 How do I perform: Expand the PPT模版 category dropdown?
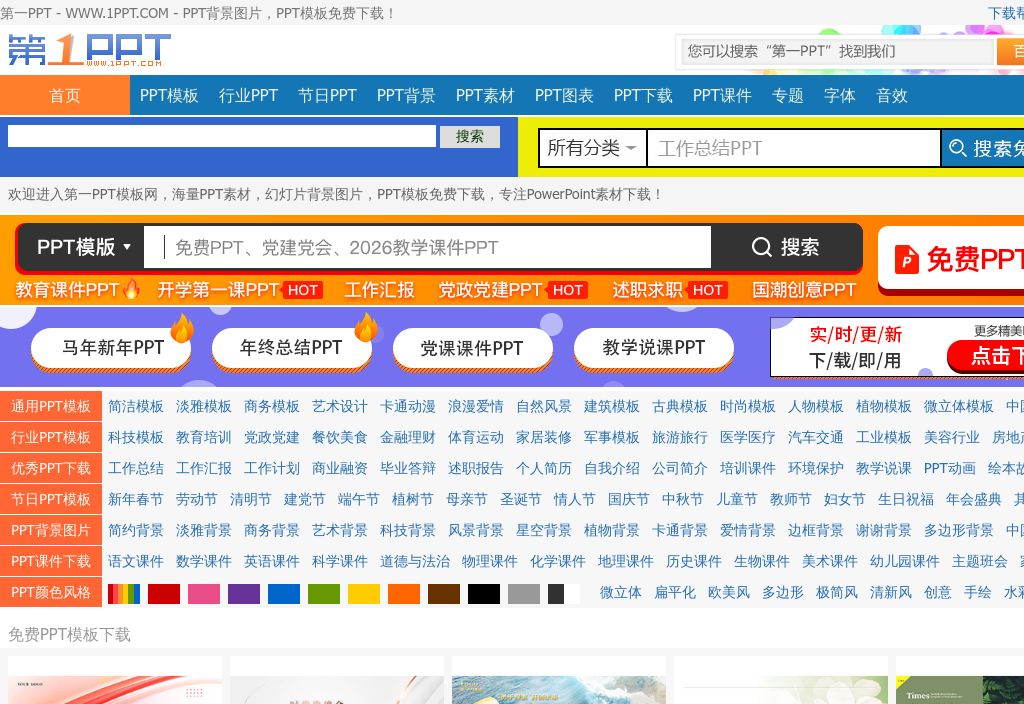(x=80, y=247)
